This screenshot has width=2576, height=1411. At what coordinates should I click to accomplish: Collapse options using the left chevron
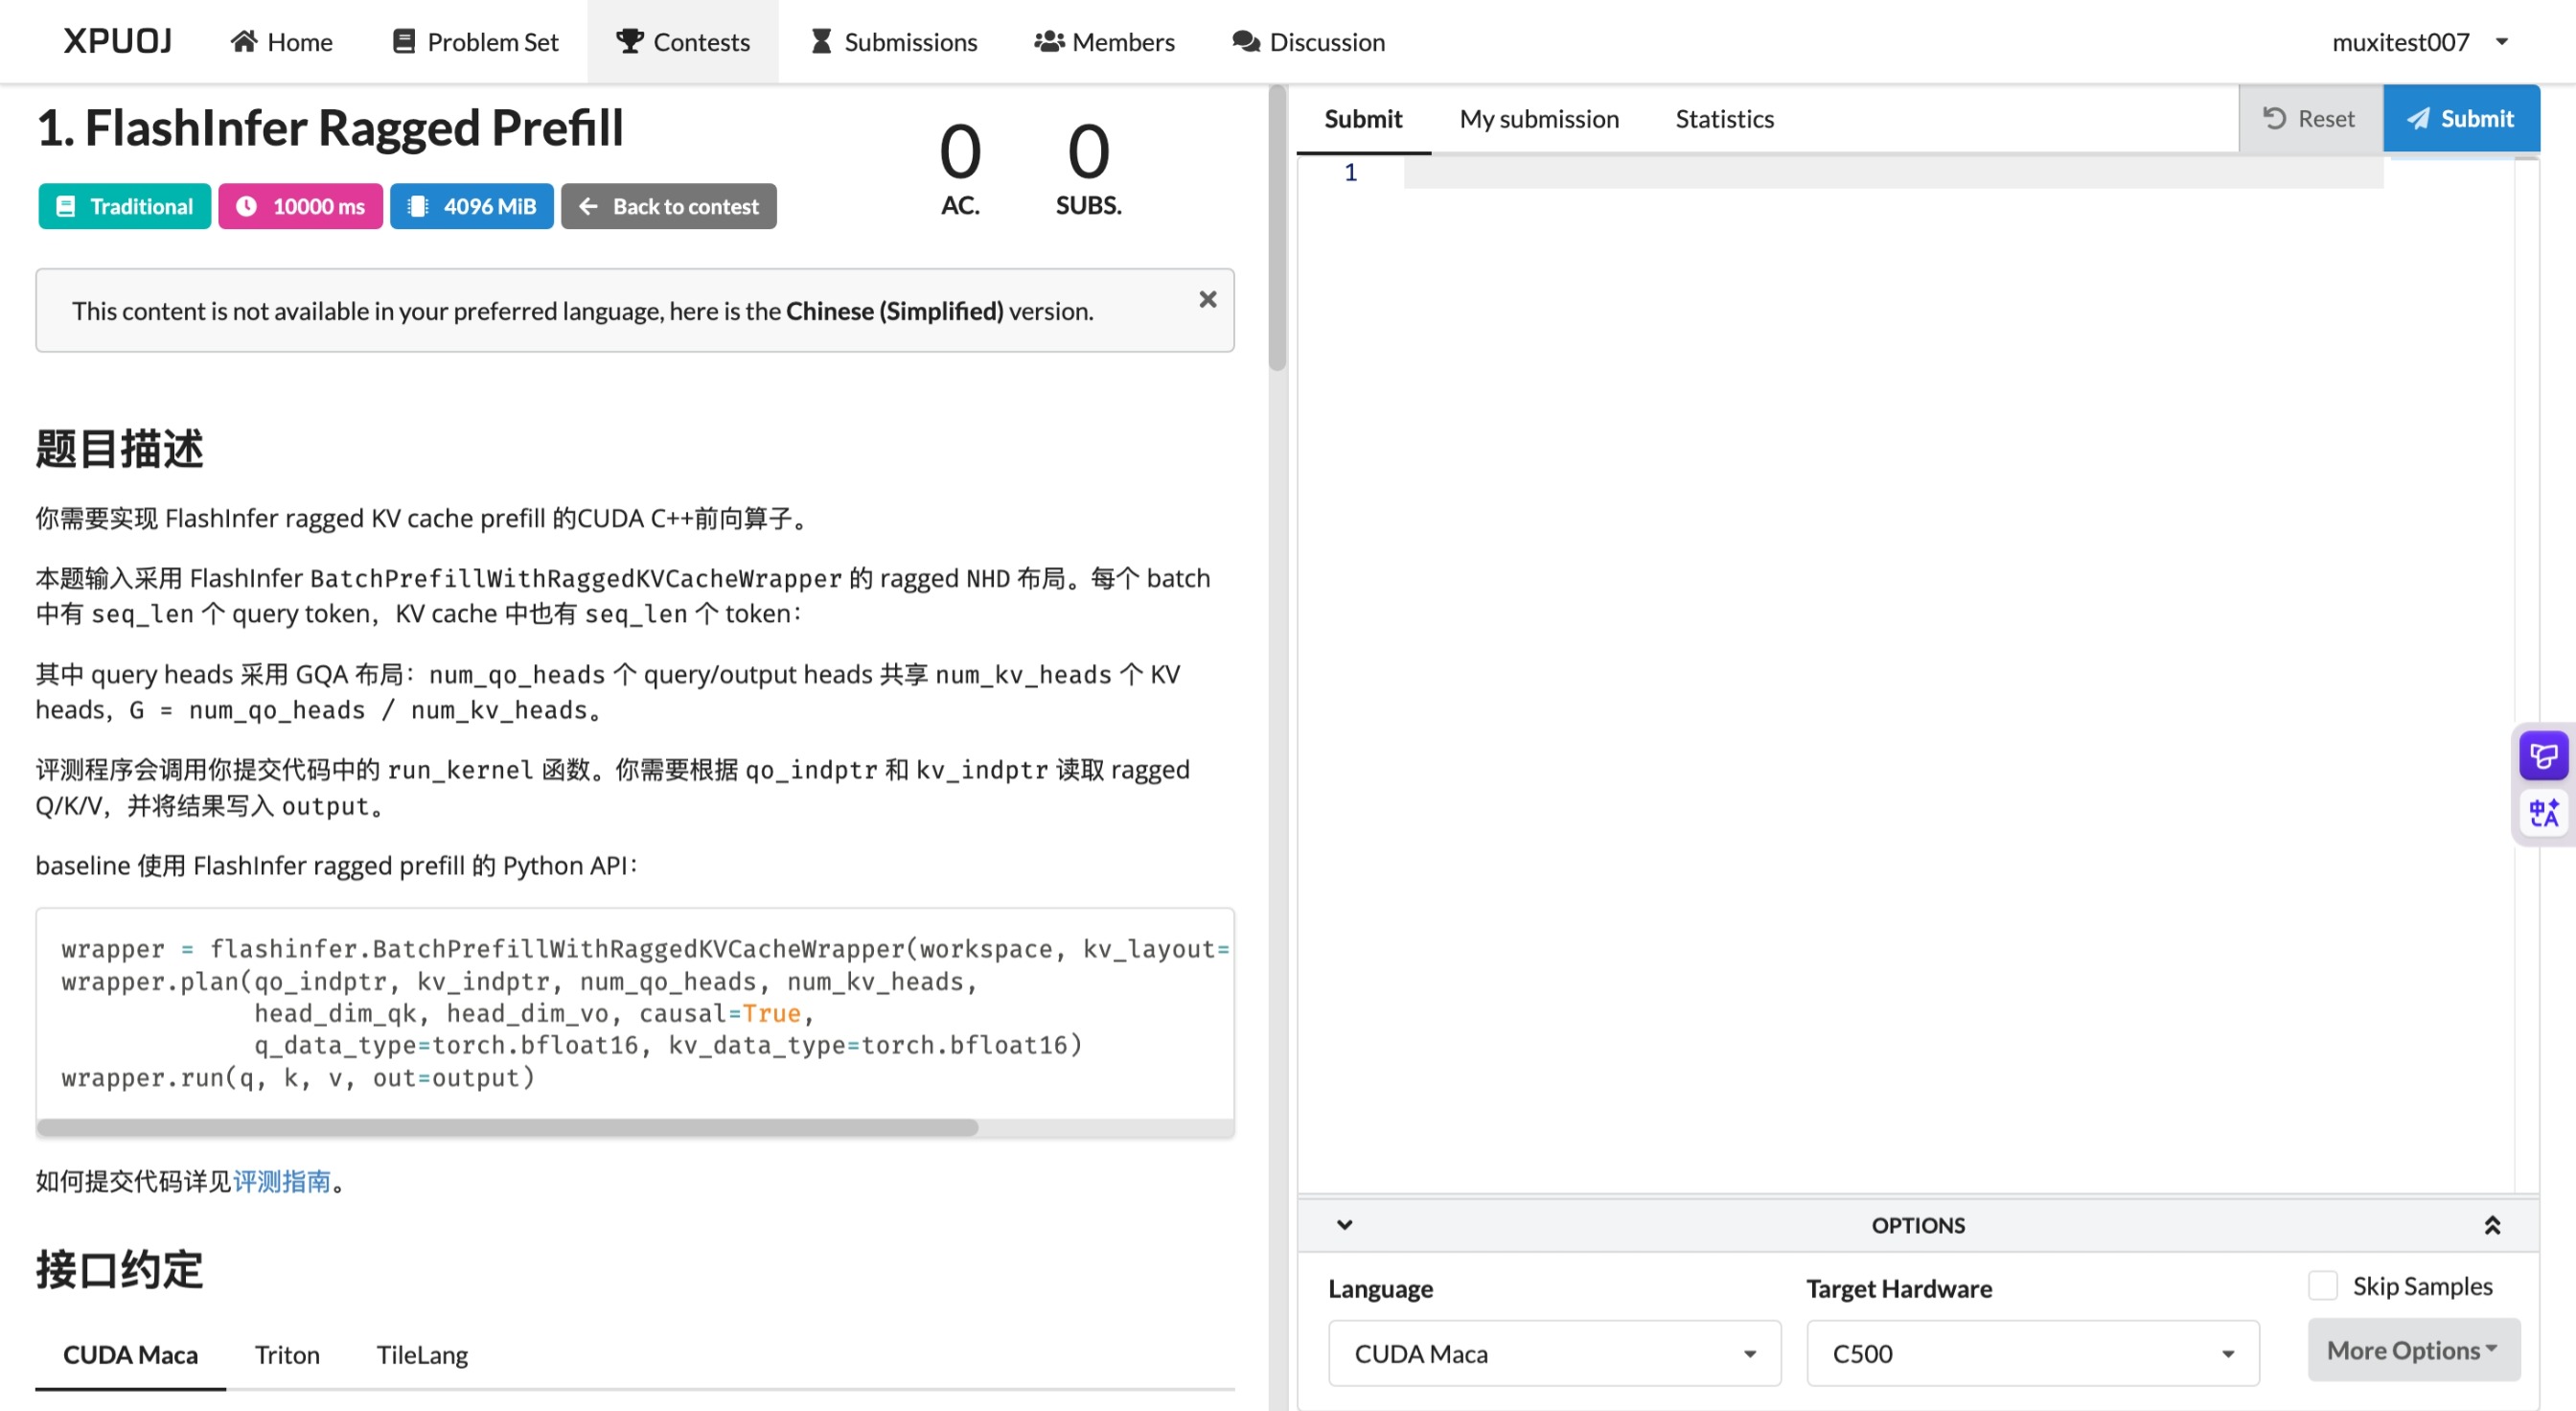click(x=1345, y=1224)
